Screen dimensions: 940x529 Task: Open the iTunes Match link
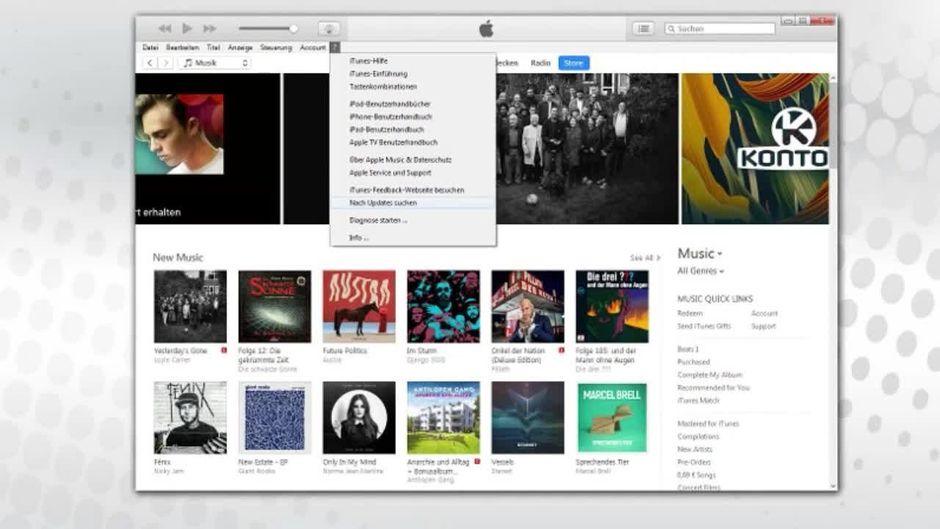point(698,400)
